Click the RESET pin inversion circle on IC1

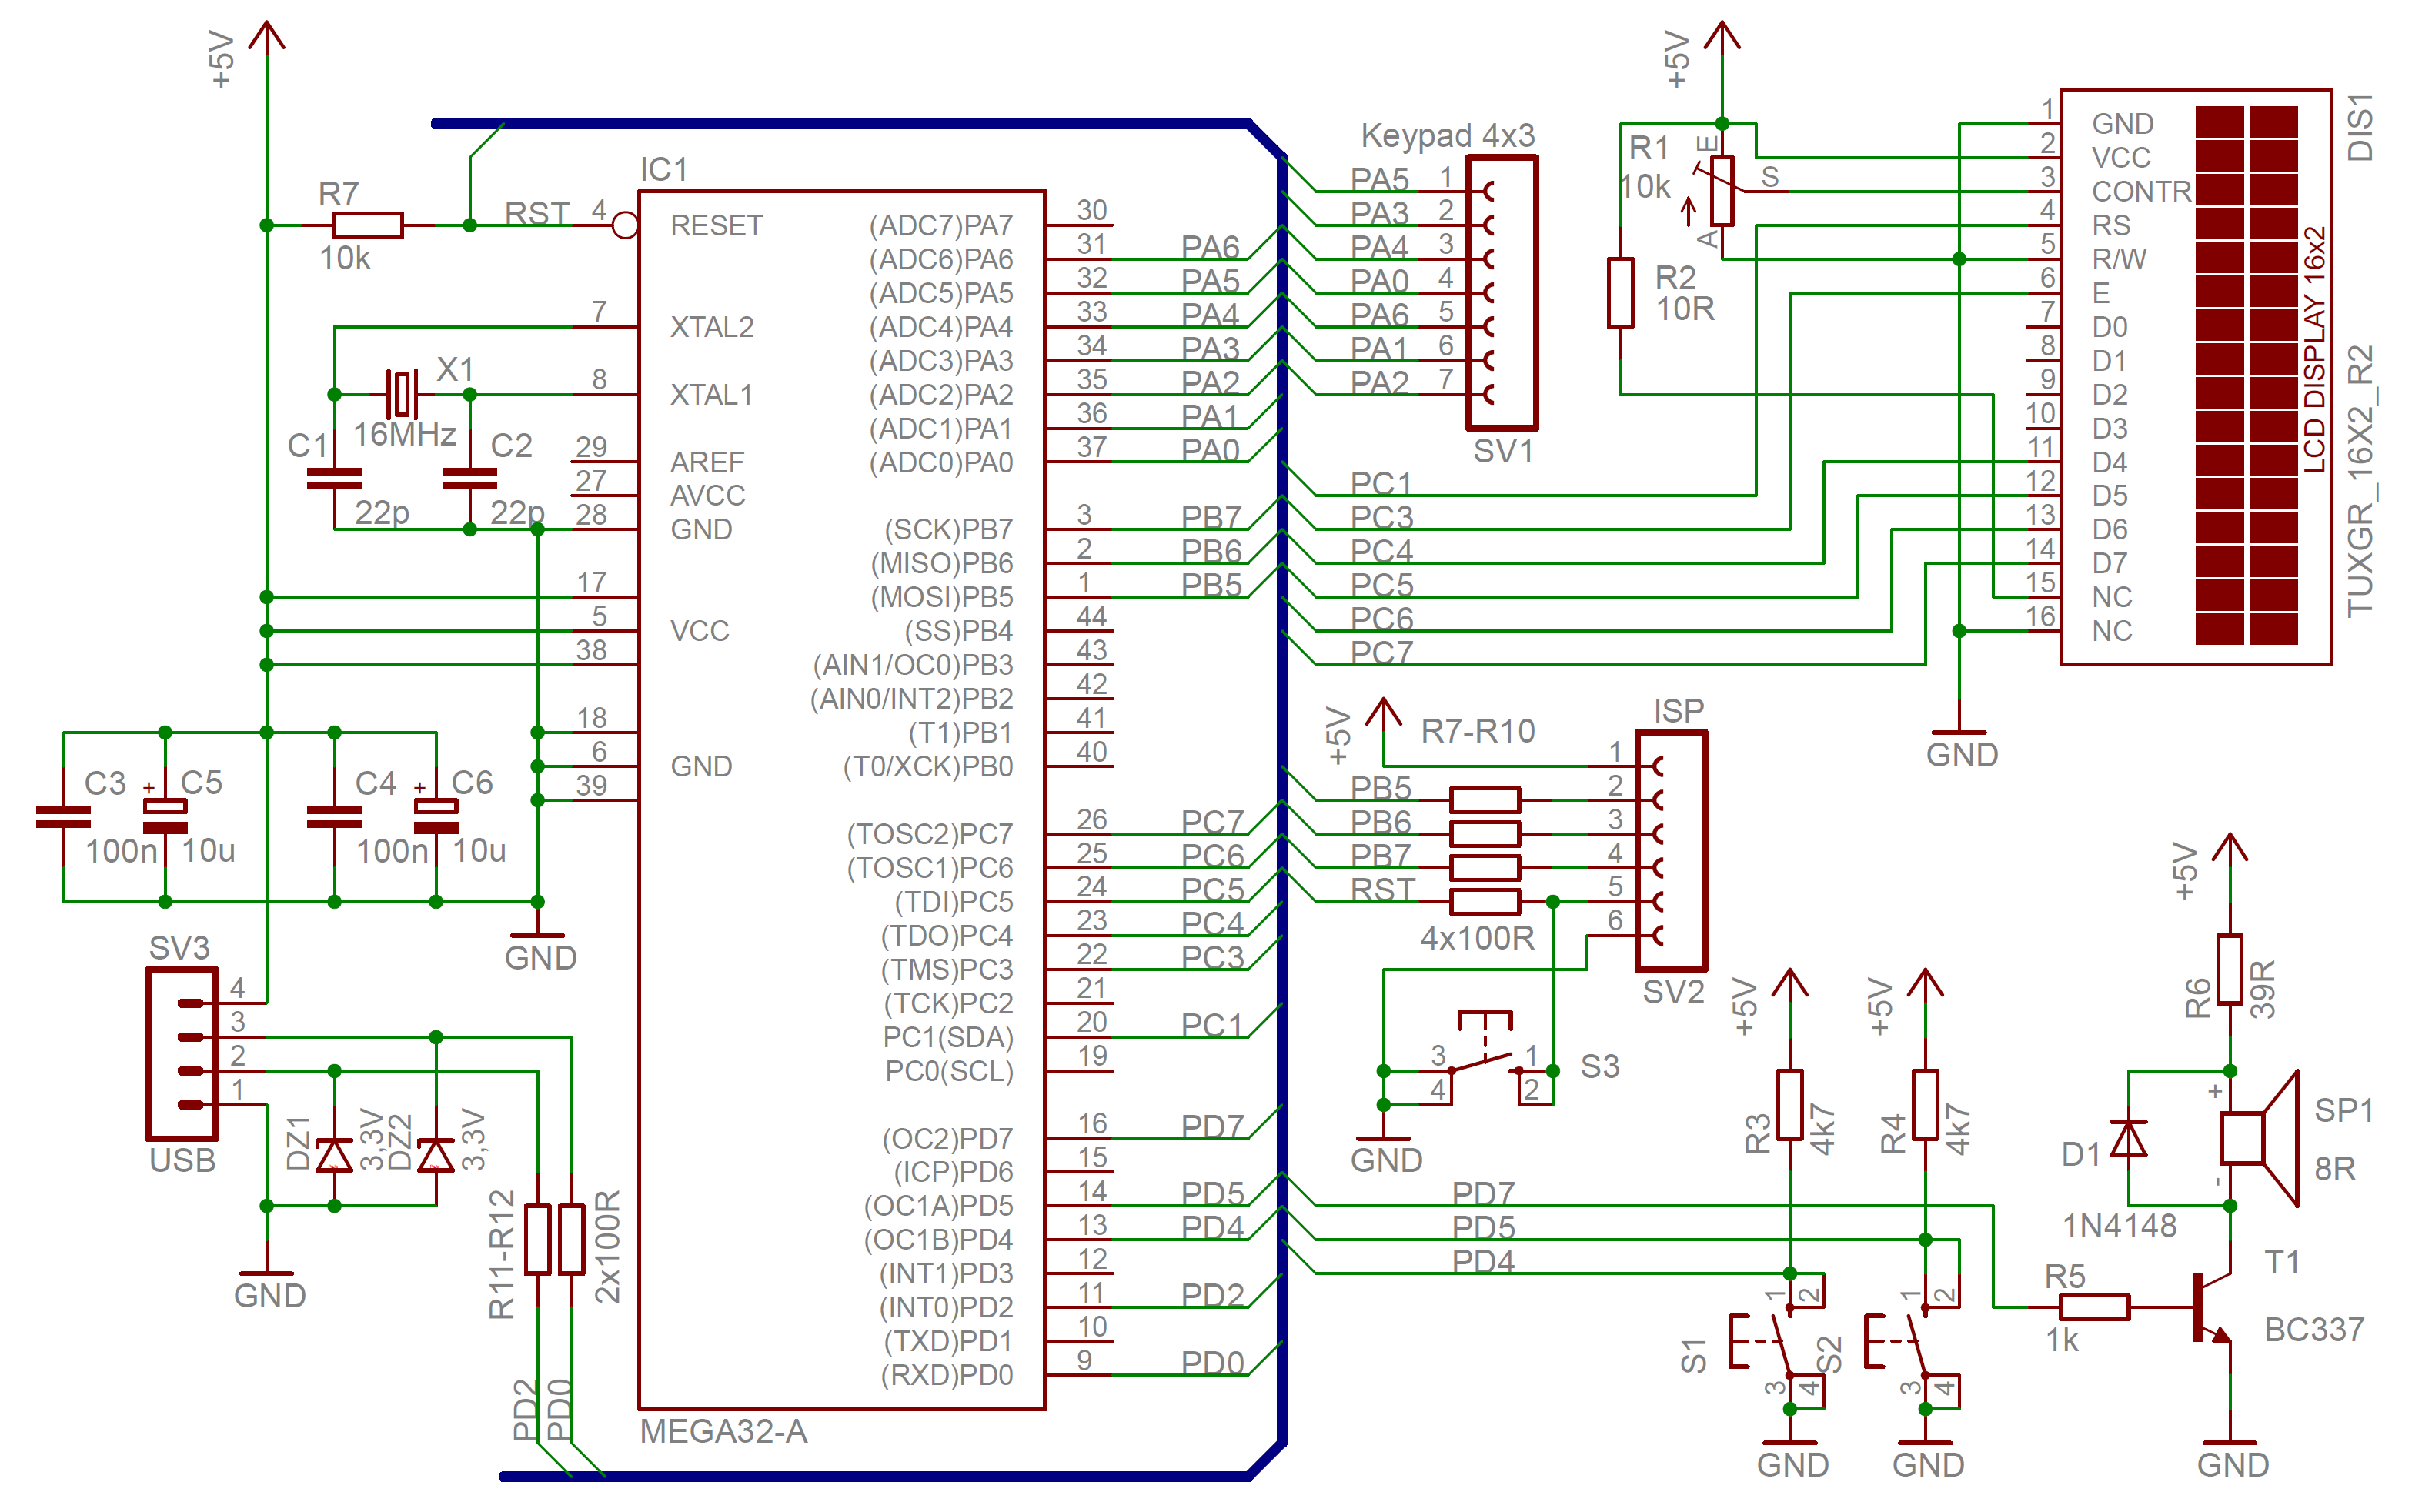click(625, 225)
